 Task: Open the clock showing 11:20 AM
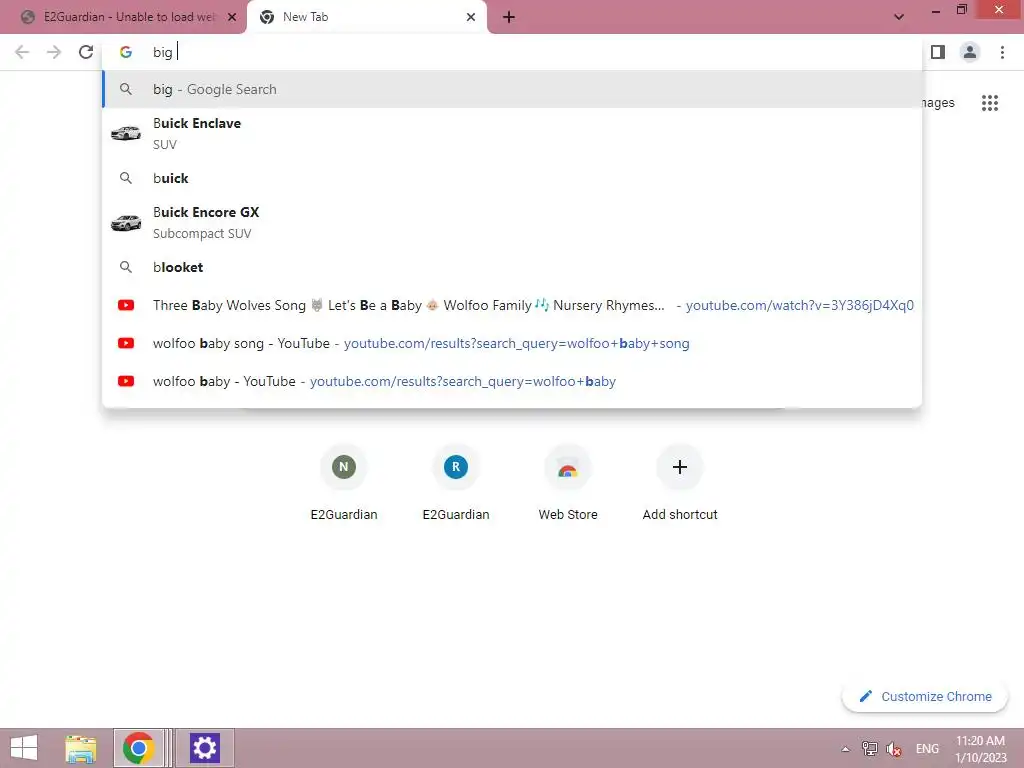[980, 748]
